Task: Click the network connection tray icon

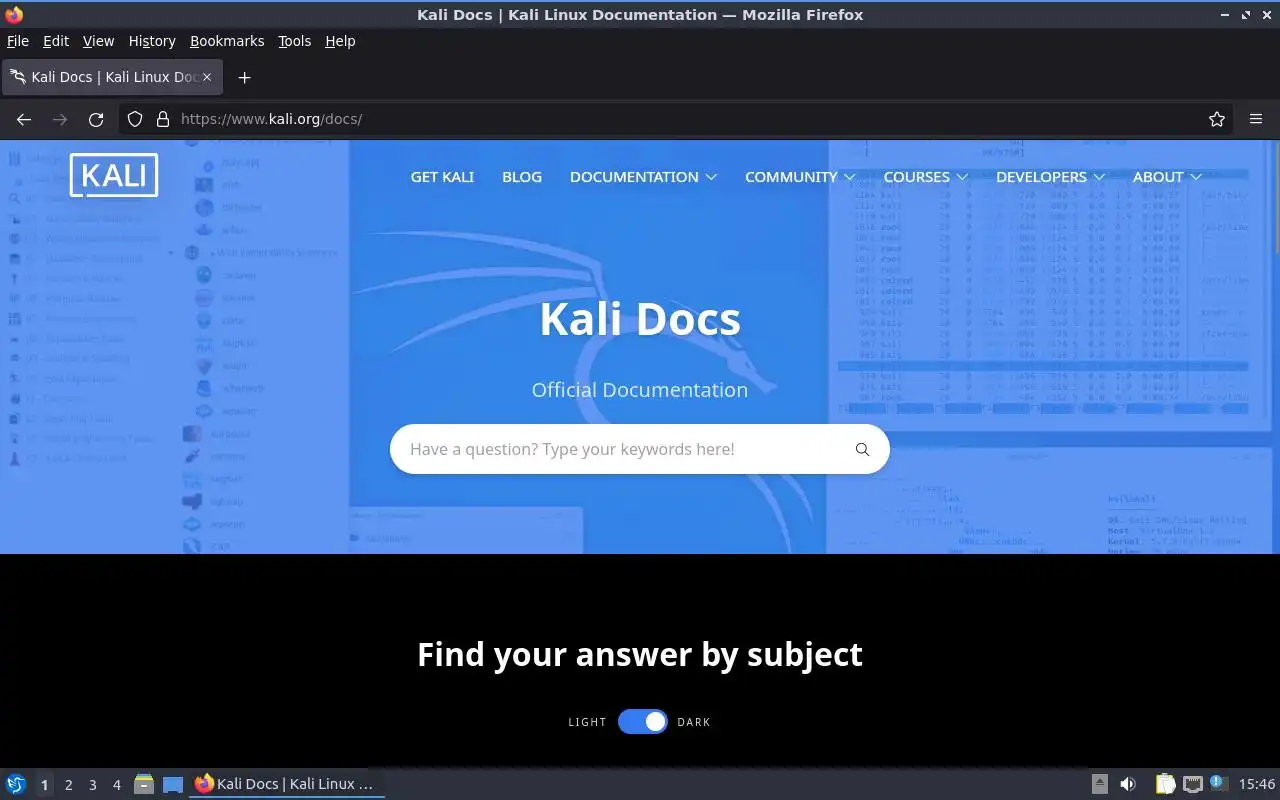Action: click(1192, 784)
